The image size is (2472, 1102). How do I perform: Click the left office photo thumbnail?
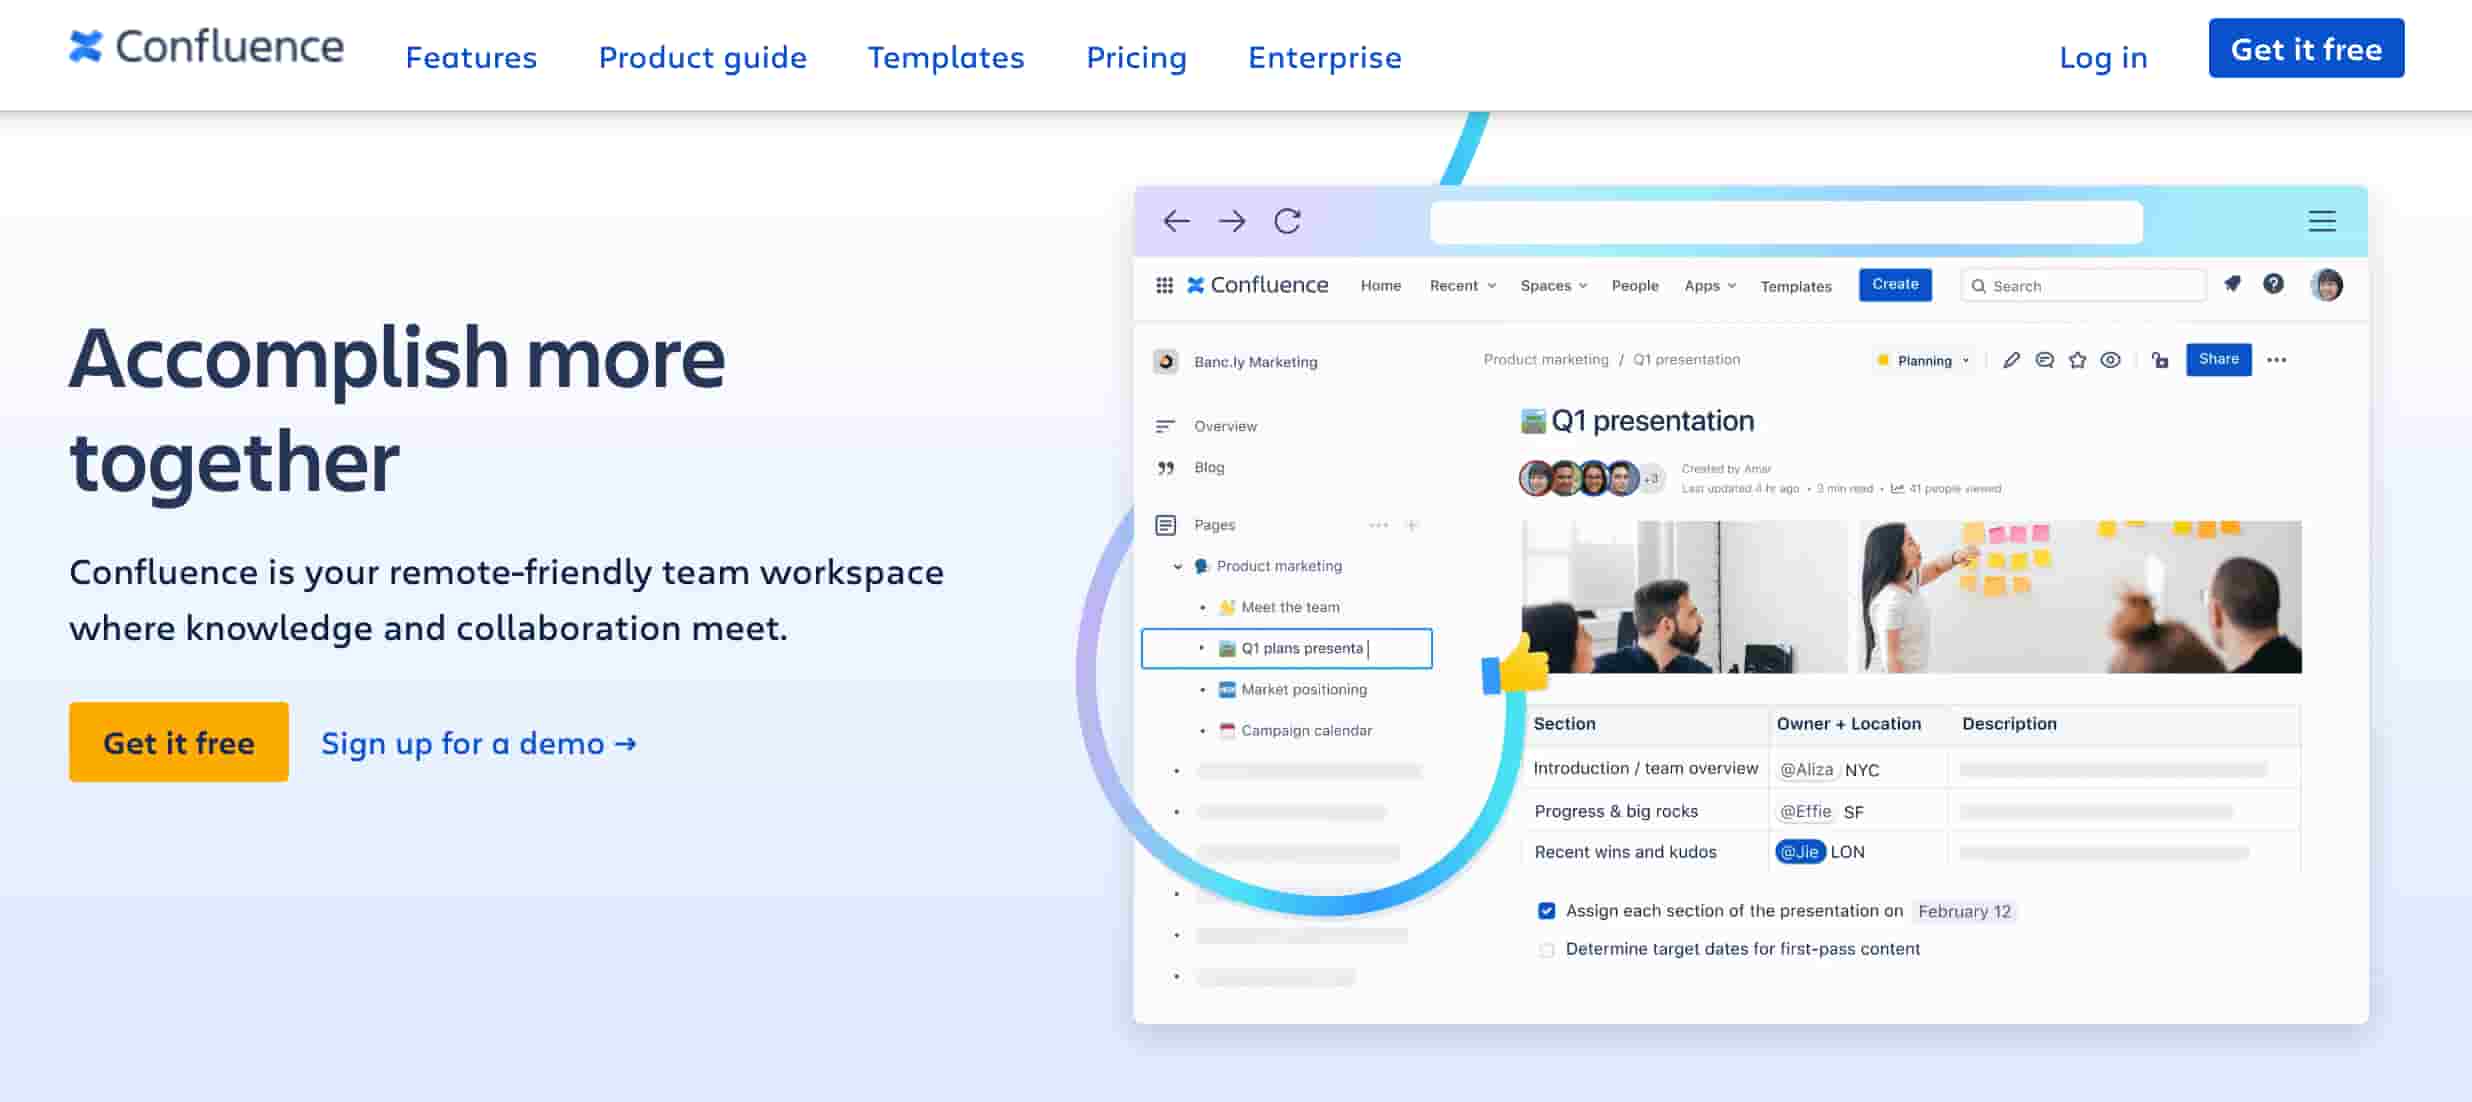[1684, 597]
